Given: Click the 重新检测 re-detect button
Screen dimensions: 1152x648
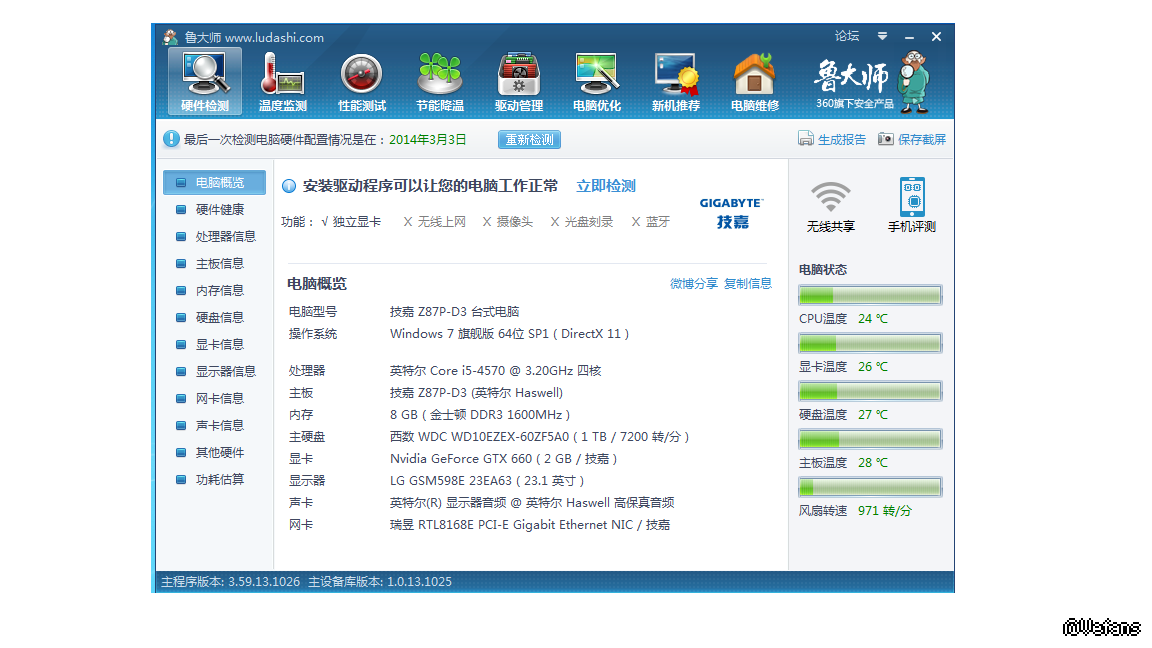Looking at the screenshot, I should pyautogui.click(x=529, y=140).
